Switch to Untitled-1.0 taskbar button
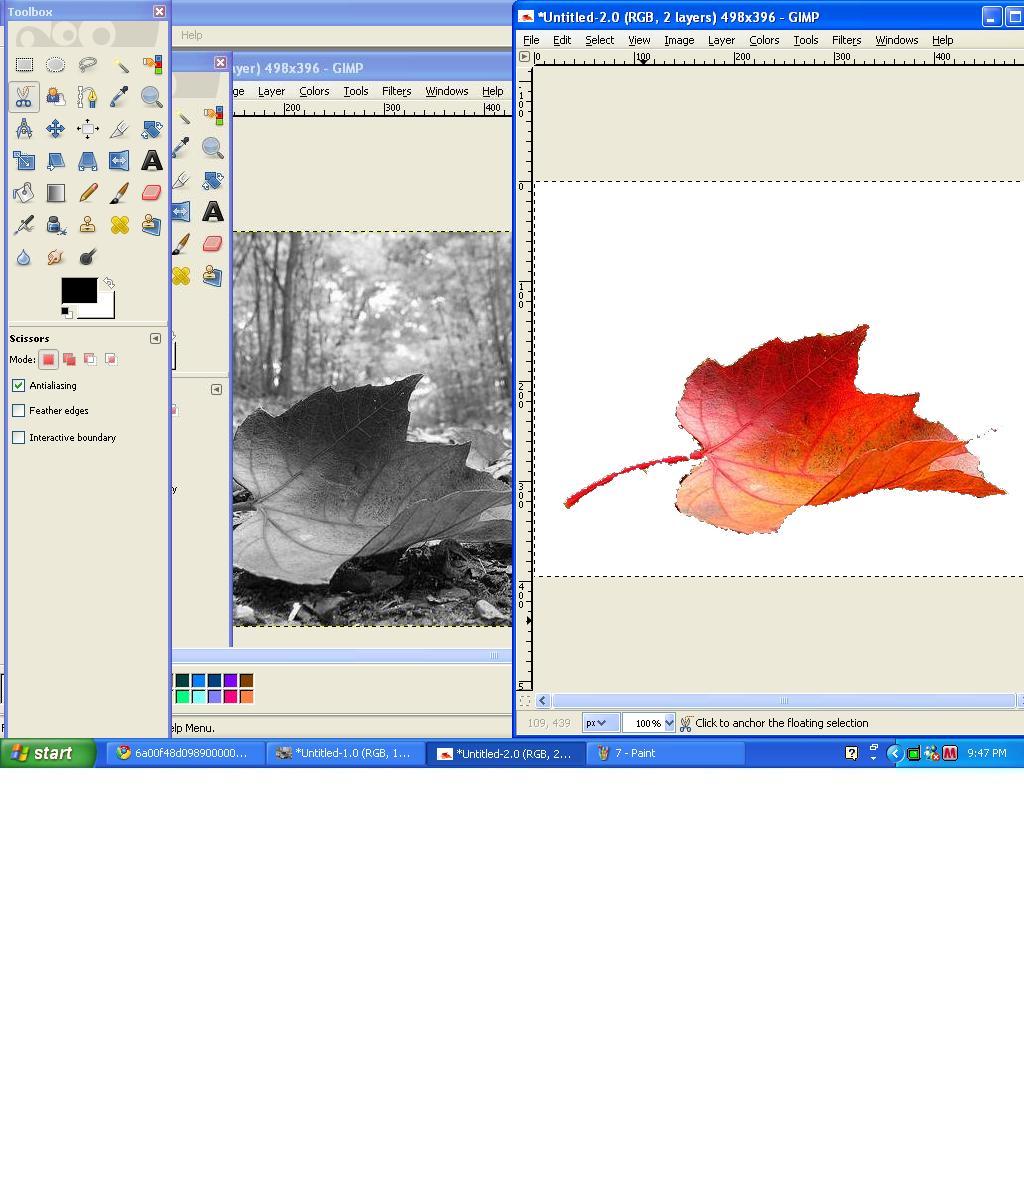The image size is (1024, 1196). tap(345, 754)
